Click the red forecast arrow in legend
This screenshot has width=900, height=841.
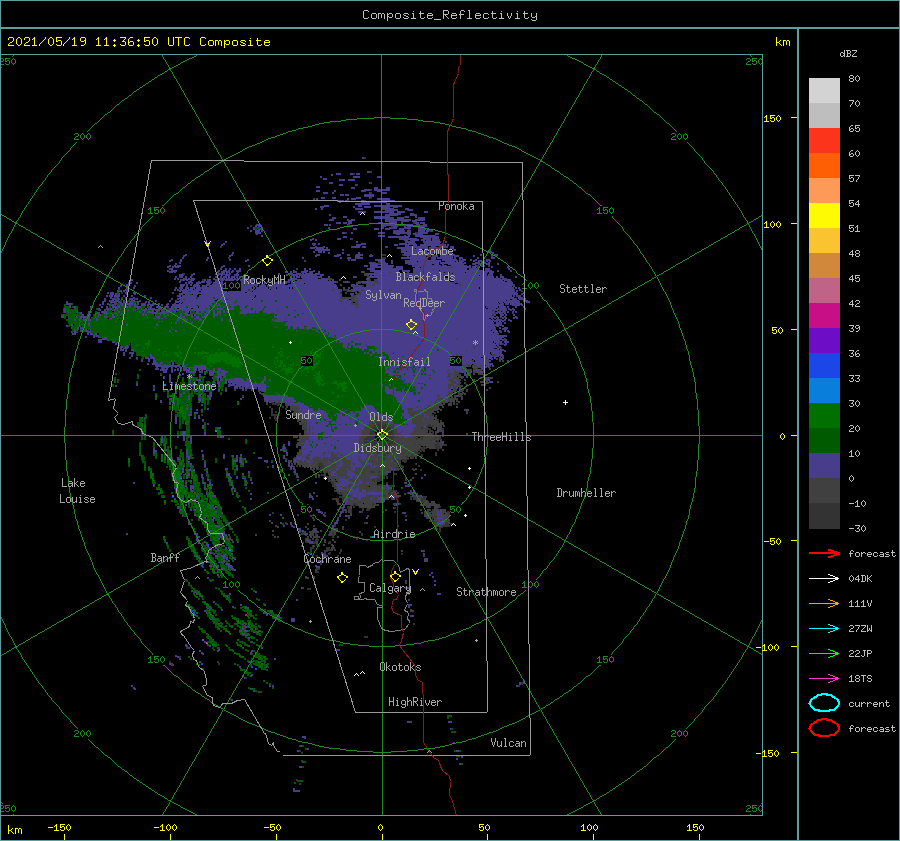point(824,553)
